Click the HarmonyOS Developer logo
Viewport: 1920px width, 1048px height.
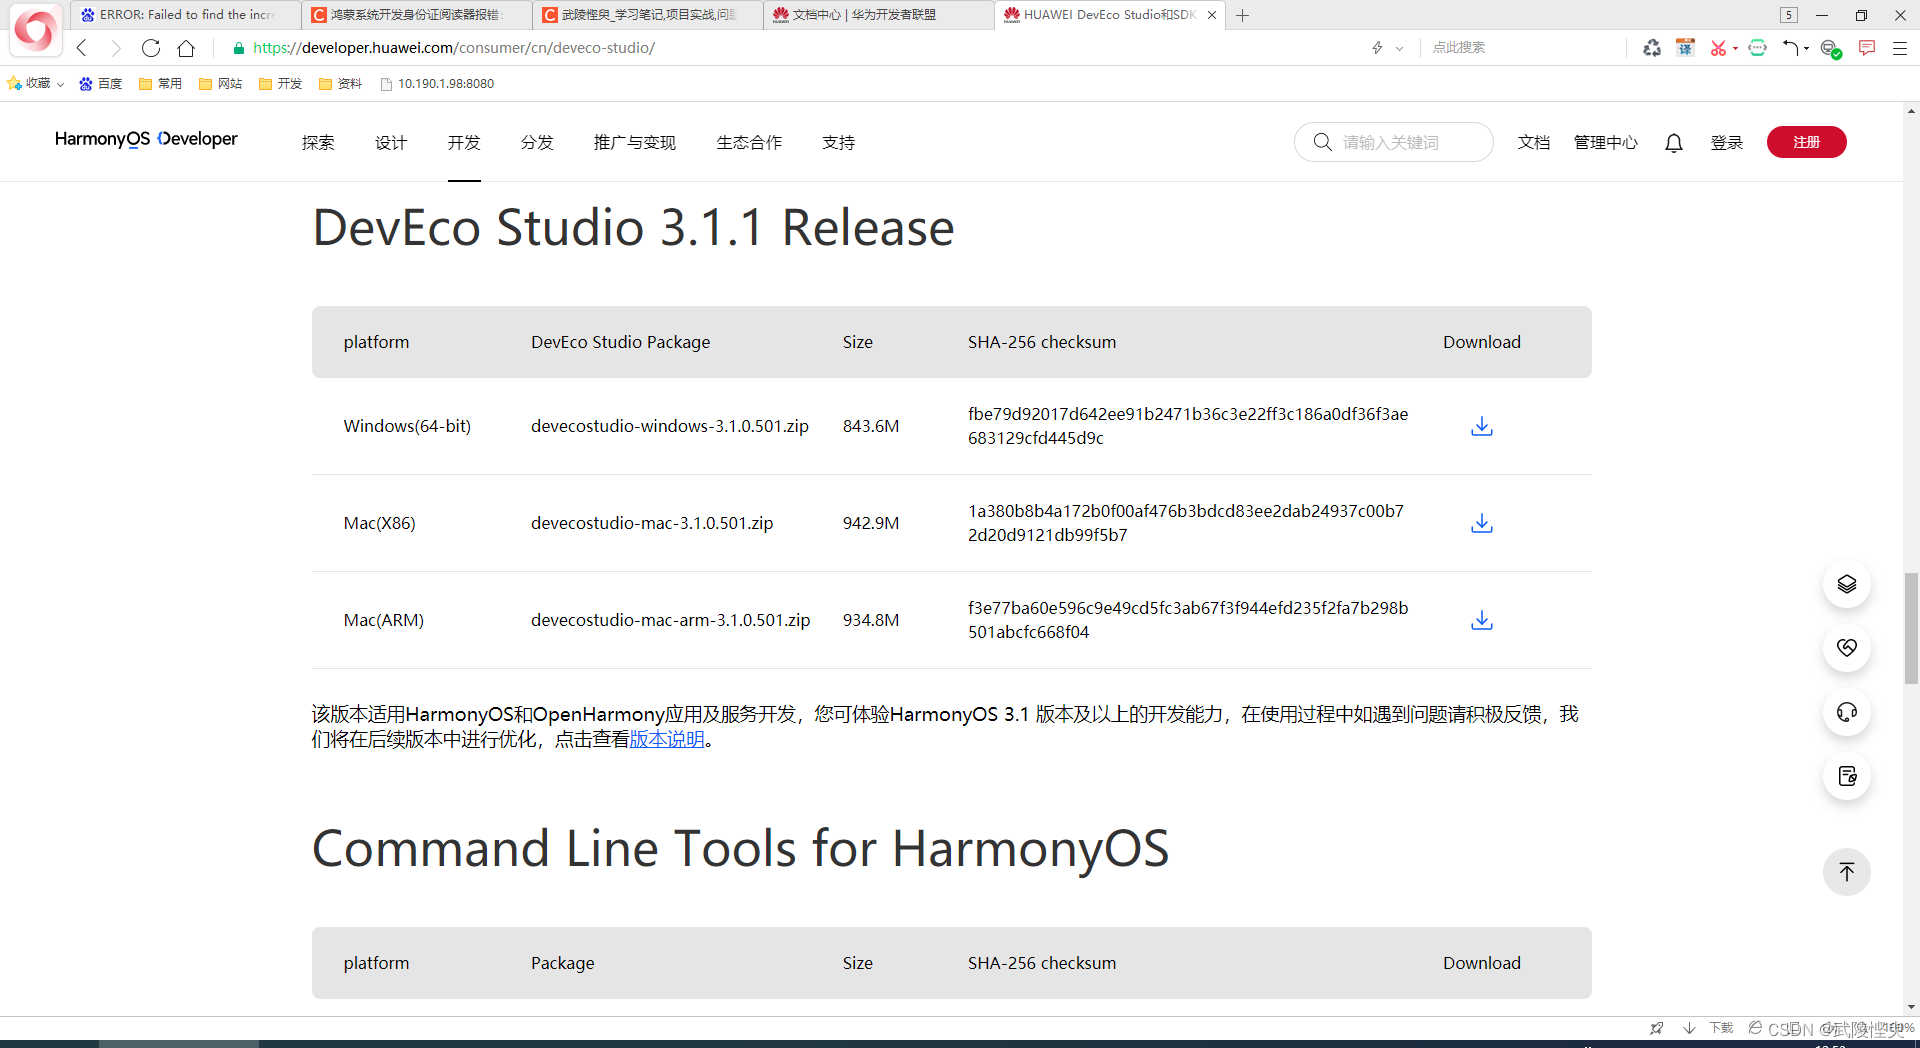pyautogui.click(x=146, y=139)
